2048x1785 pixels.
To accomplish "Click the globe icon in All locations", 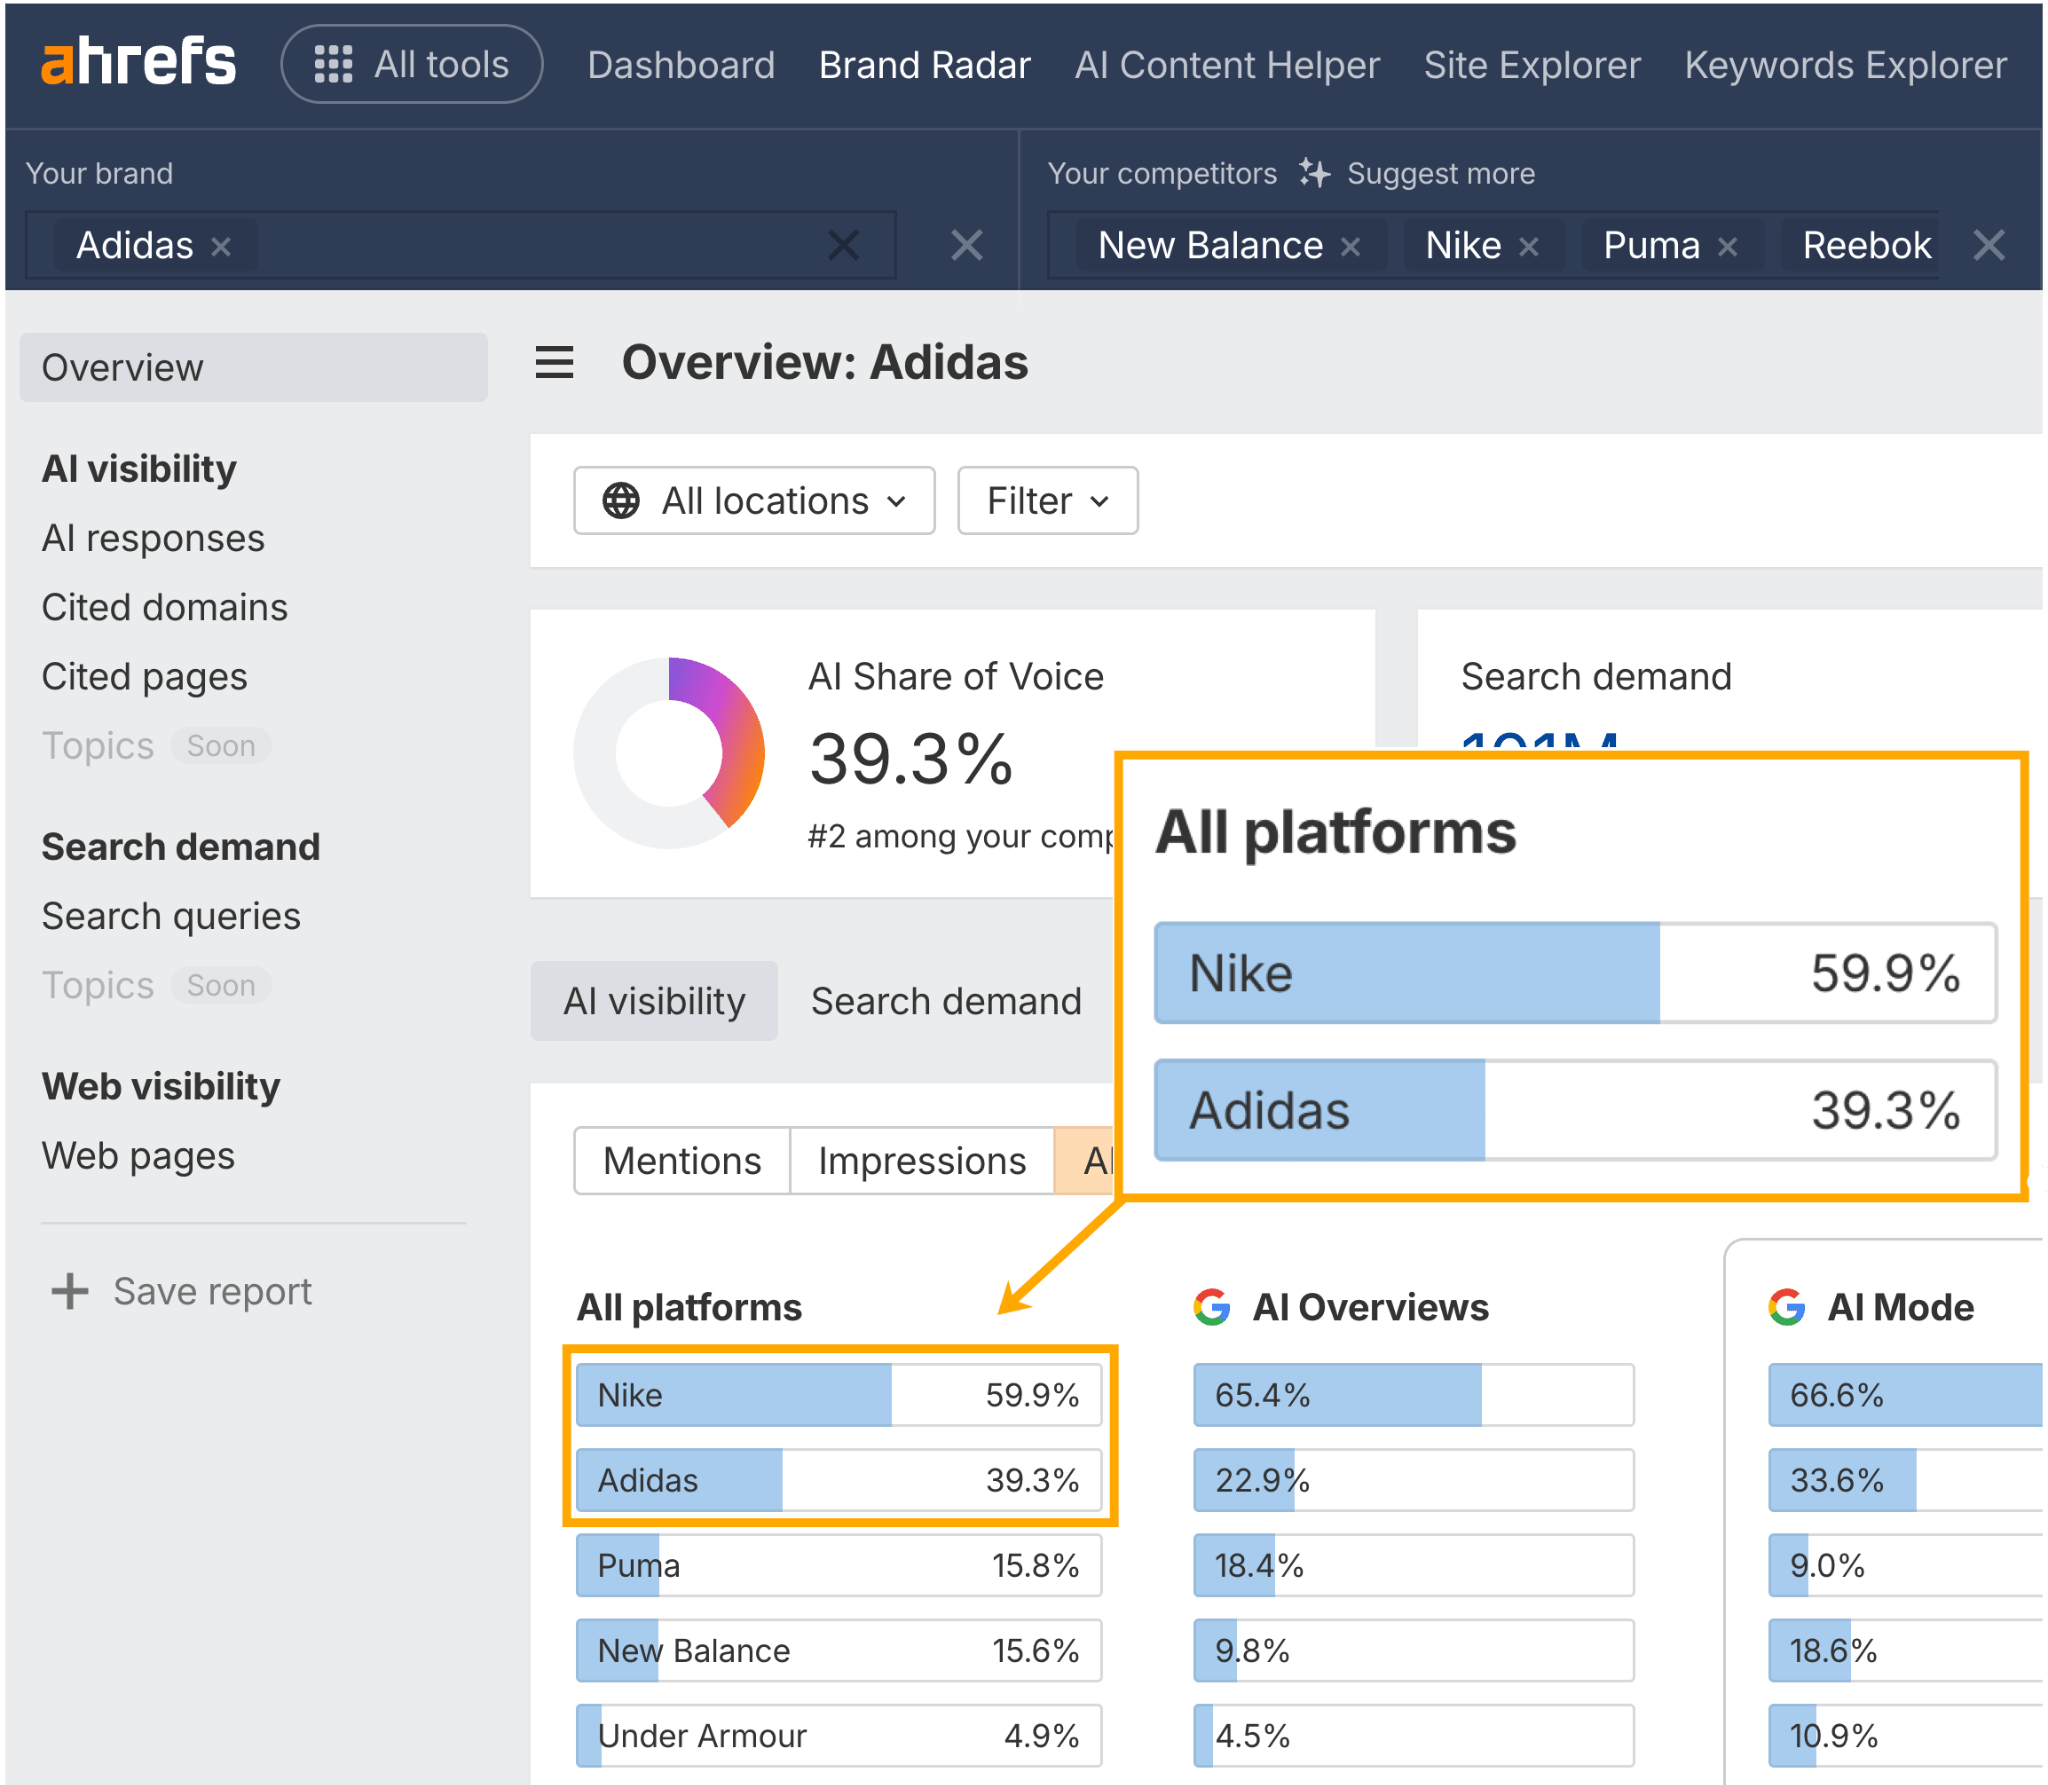I will click(620, 500).
